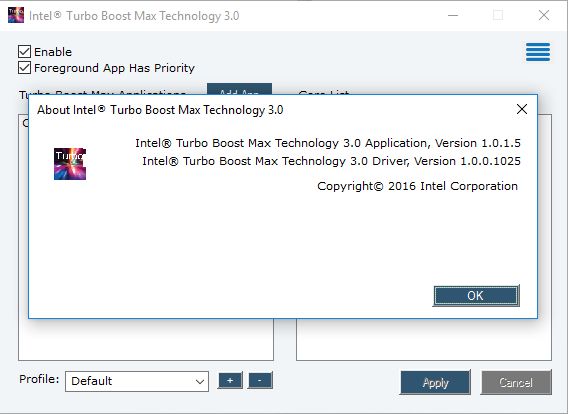
Task: Remove profile with the minus button
Action: click(x=260, y=381)
